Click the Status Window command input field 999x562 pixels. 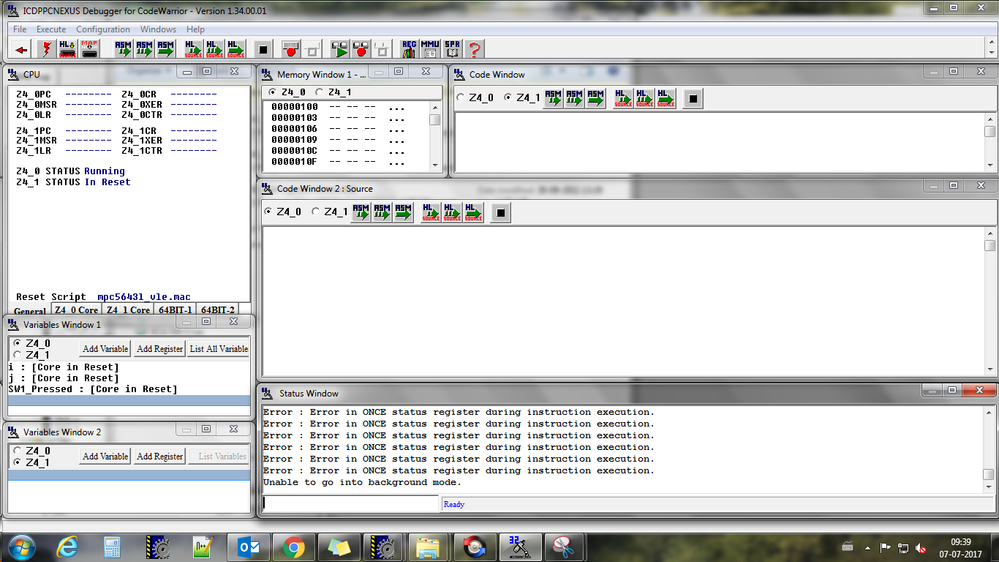pos(350,504)
